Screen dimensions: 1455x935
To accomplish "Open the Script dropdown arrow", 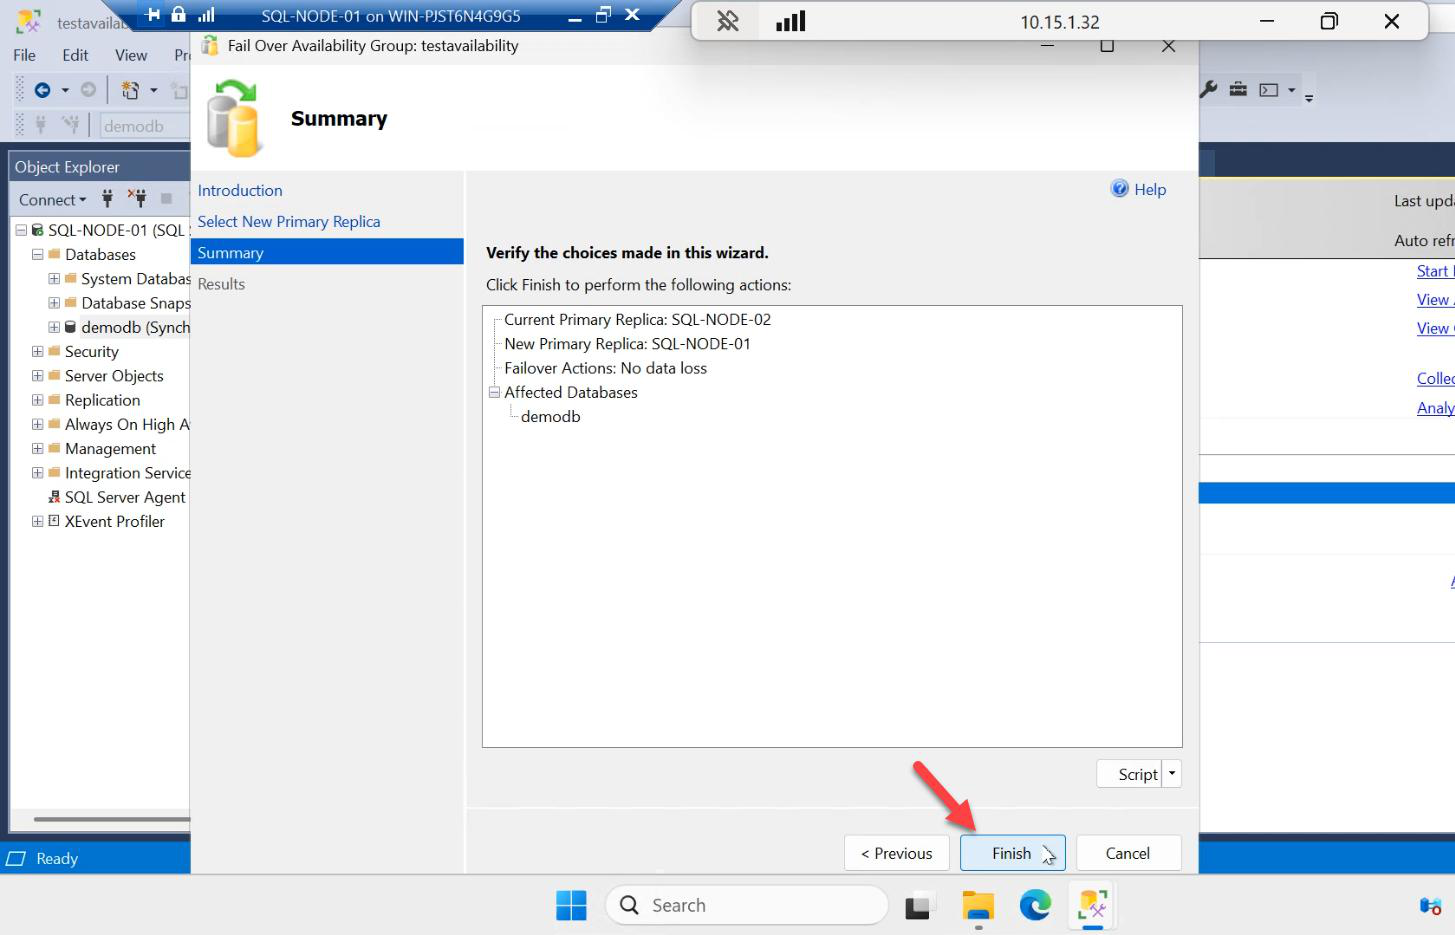I will 1172,774.
